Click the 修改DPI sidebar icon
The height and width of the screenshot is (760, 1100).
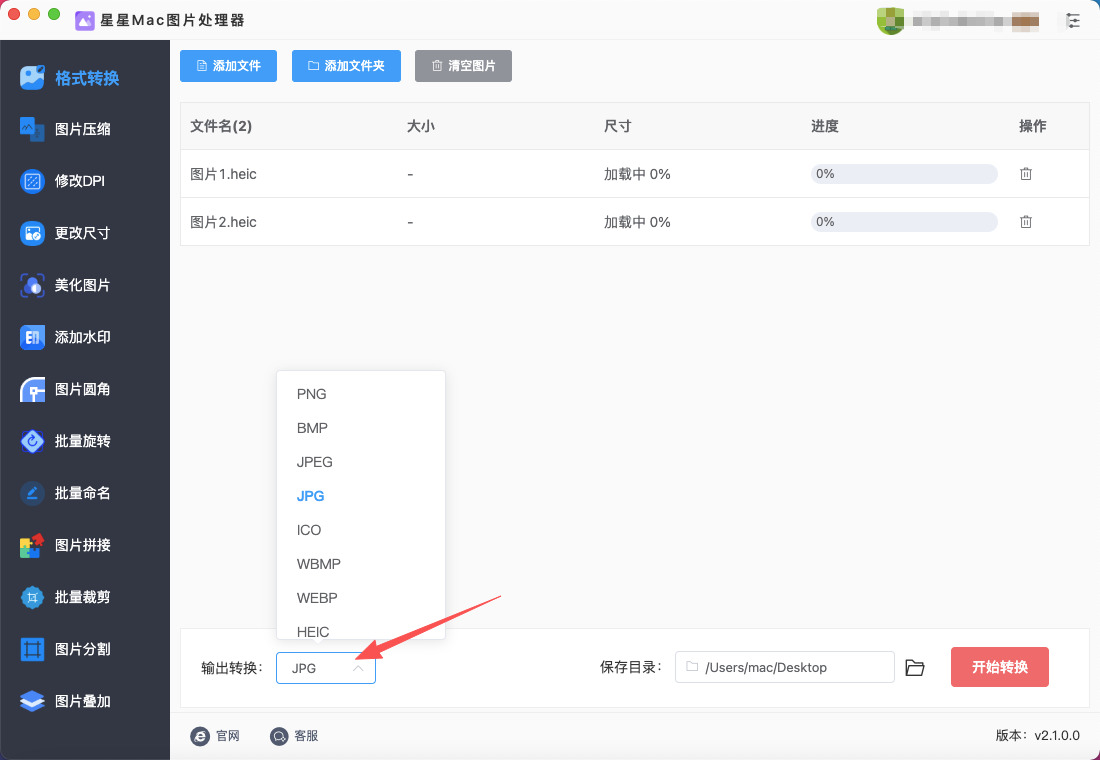(x=32, y=181)
